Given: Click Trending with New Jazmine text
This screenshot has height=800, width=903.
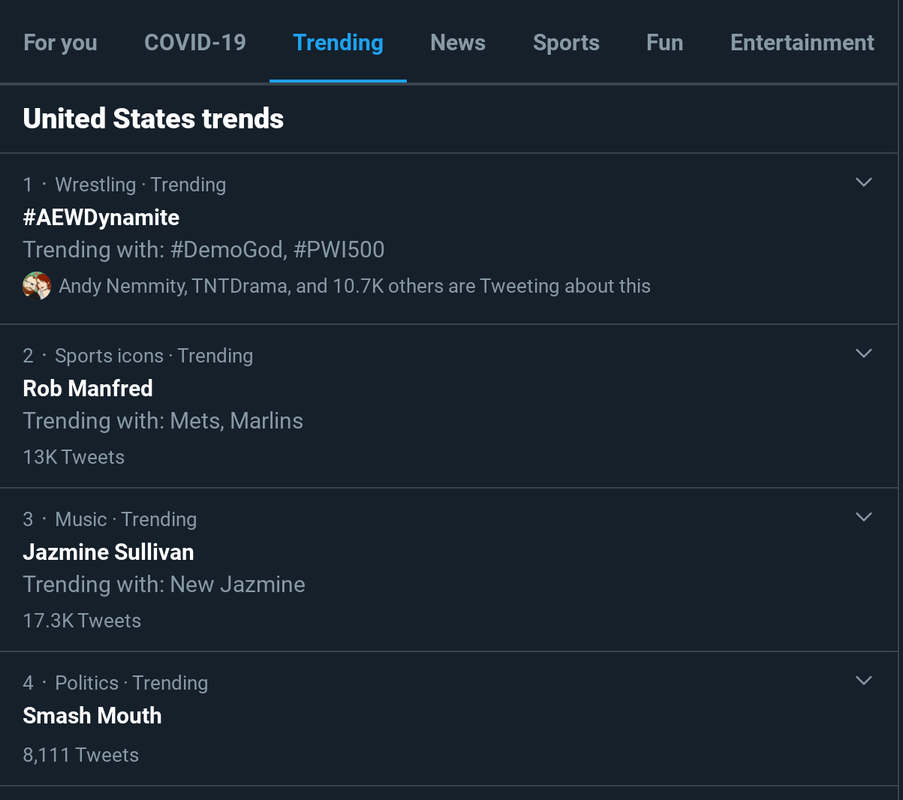Looking at the screenshot, I should point(164,585).
